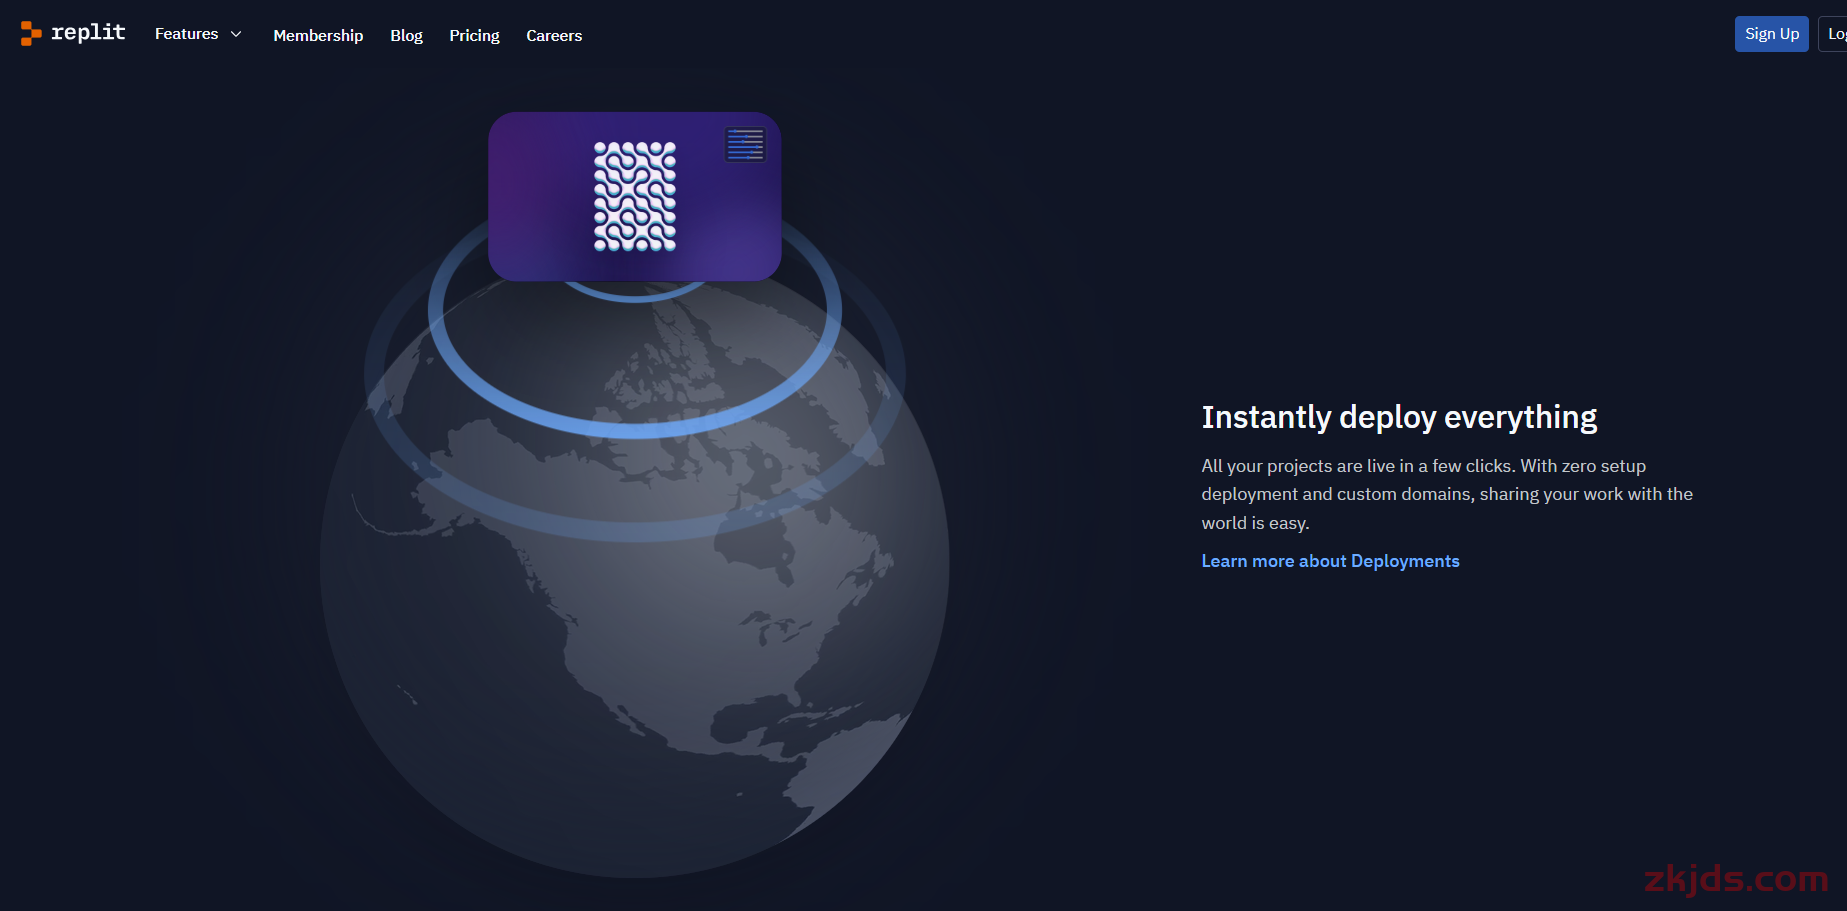Screen dimensions: 1847x911
Task: Open Learn more about Deployments link
Action: (x=1330, y=561)
